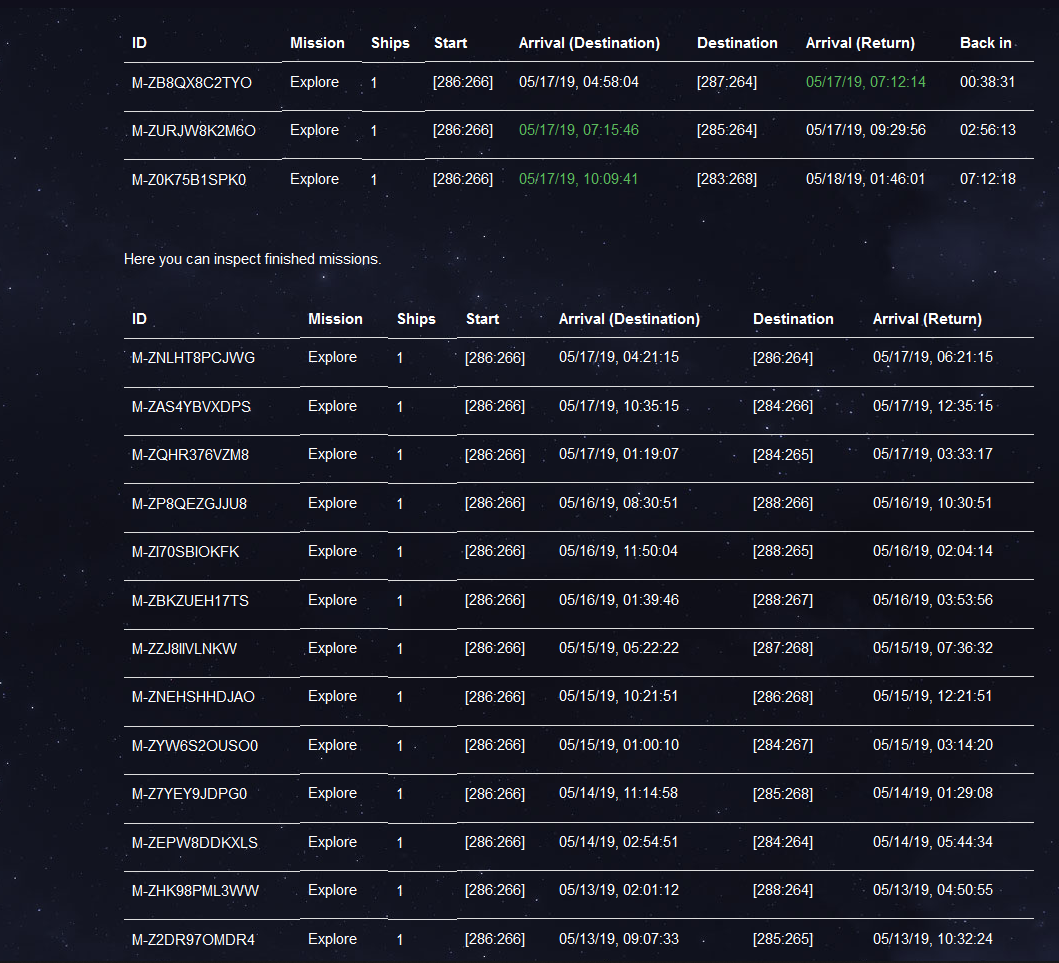Click destination [285:264] coordinates

click(727, 130)
